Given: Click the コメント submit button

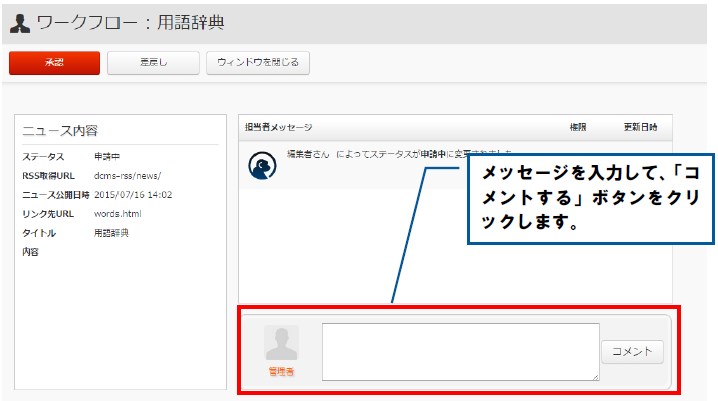Looking at the screenshot, I should click(x=632, y=352).
